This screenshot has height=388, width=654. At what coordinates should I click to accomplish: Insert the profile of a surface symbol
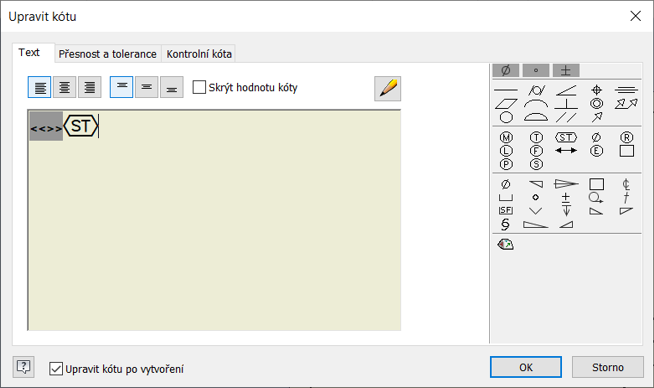536,117
